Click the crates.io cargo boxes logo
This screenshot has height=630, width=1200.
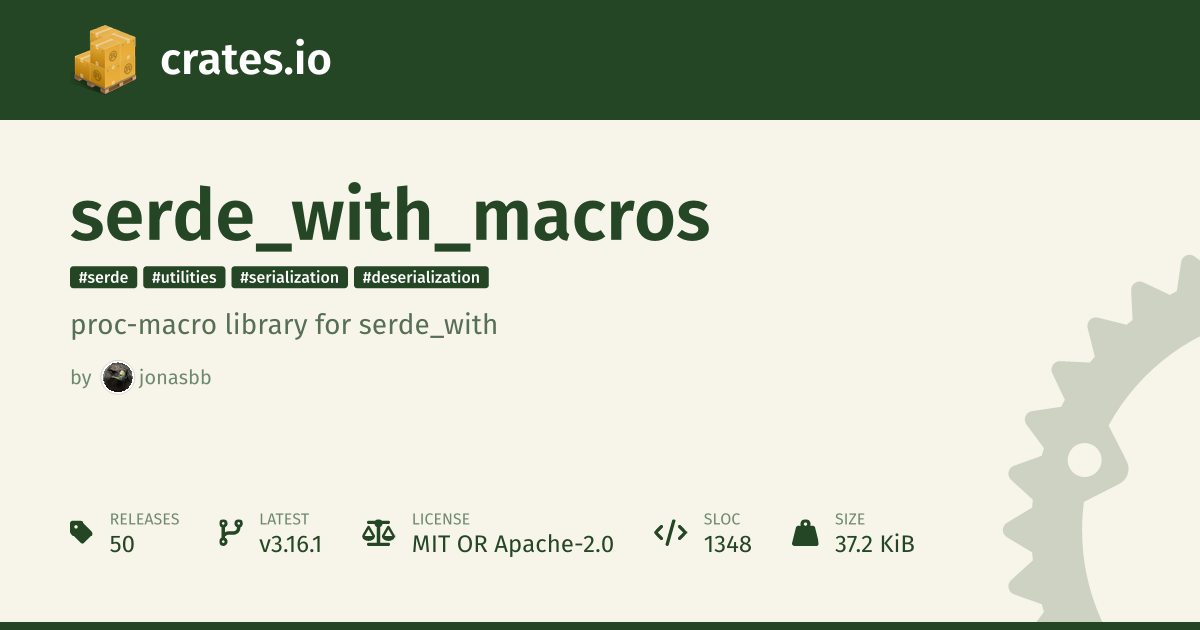104,60
